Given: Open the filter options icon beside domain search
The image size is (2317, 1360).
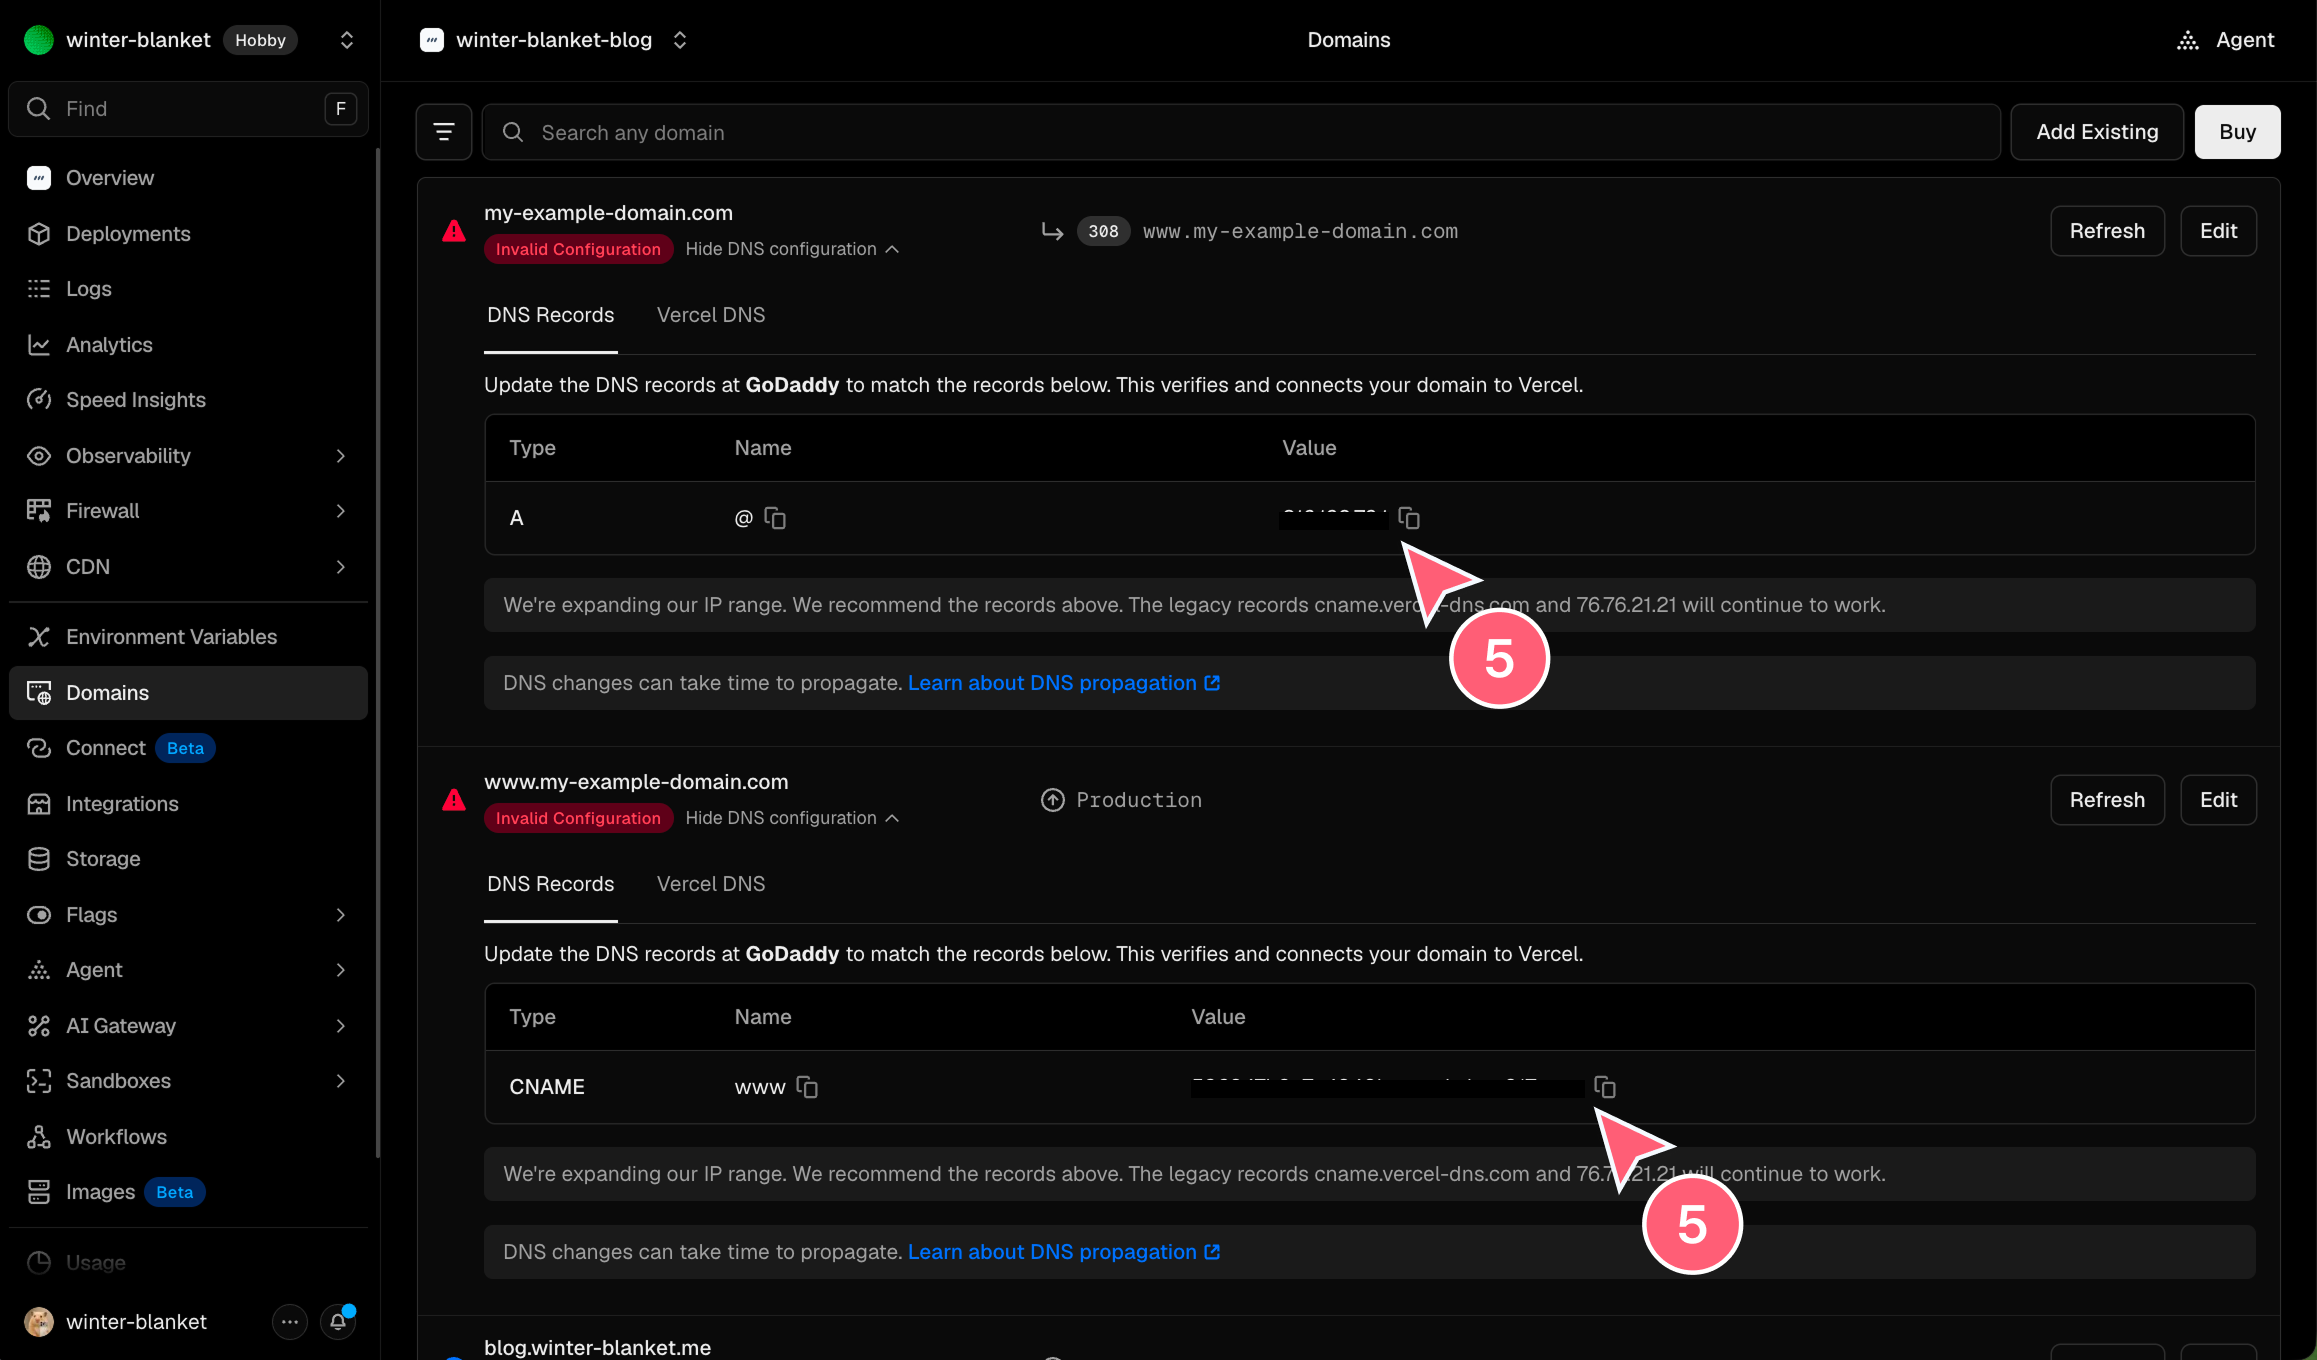Looking at the screenshot, I should click(444, 132).
